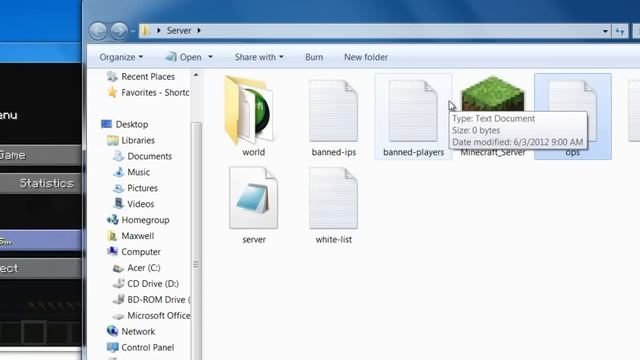
Task: Expand the arrow before Server breadcrumb
Action: [x=158, y=31]
